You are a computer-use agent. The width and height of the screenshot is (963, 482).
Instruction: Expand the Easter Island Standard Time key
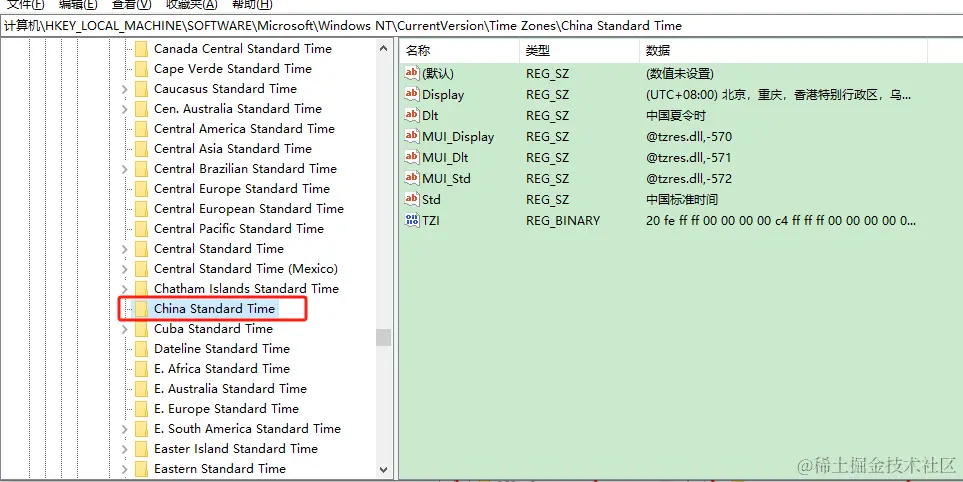125,449
